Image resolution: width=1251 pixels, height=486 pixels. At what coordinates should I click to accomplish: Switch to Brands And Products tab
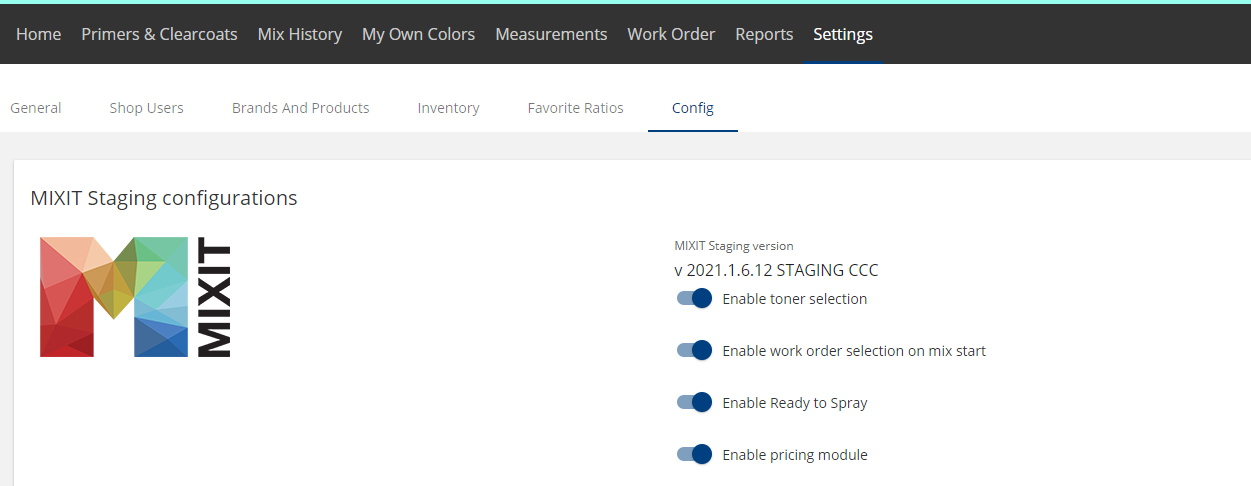click(x=301, y=108)
